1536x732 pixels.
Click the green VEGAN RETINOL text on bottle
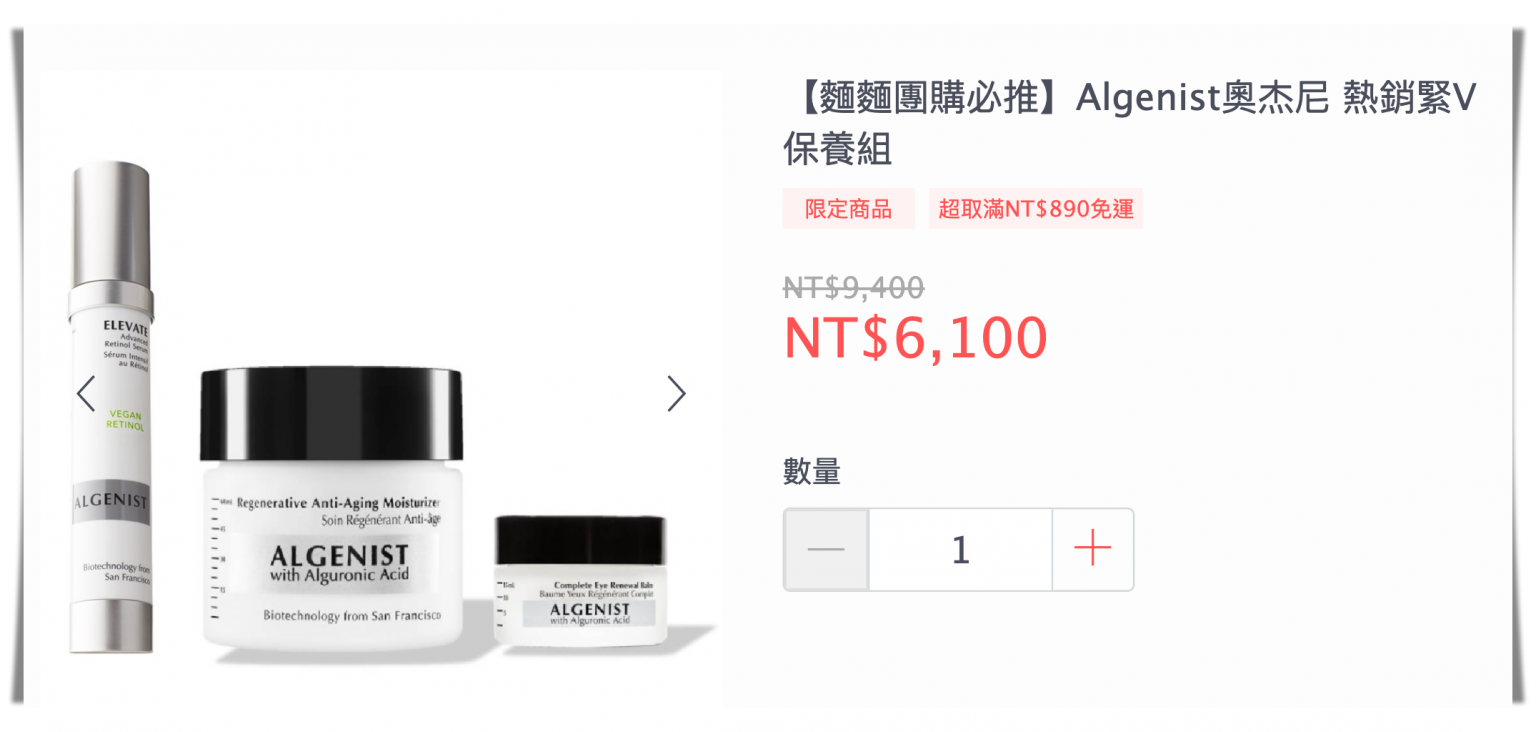pyautogui.click(x=127, y=419)
